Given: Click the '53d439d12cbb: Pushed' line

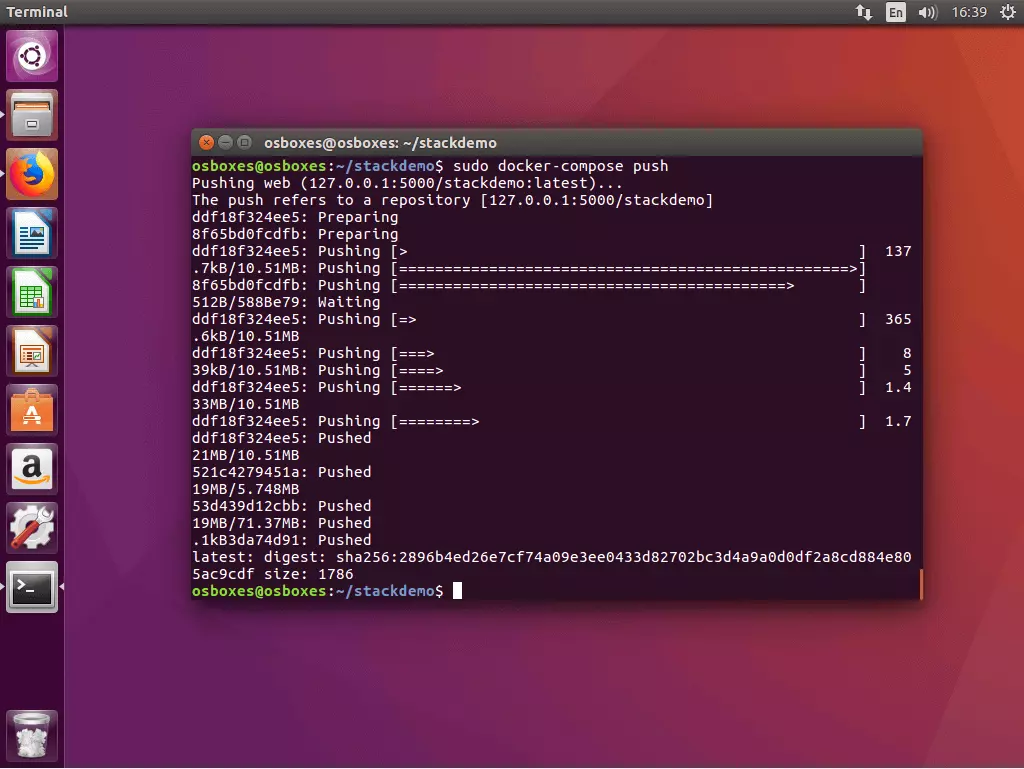Looking at the screenshot, I should tap(281, 506).
